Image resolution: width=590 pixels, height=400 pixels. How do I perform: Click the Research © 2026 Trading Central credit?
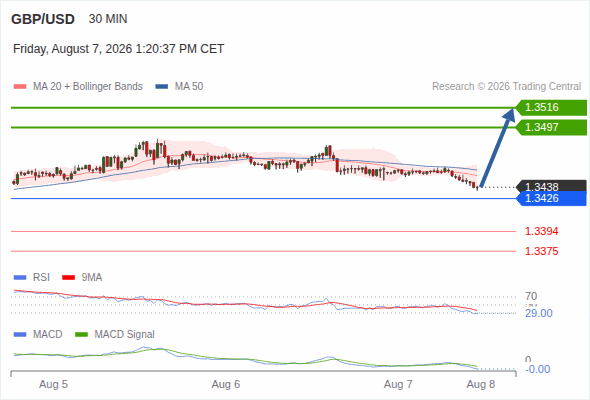(x=506, y=87)
